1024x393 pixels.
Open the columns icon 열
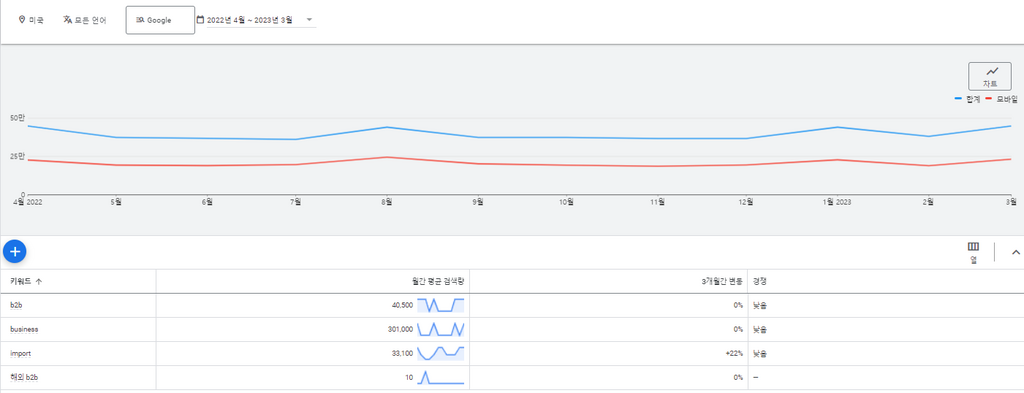pos(973,252)
